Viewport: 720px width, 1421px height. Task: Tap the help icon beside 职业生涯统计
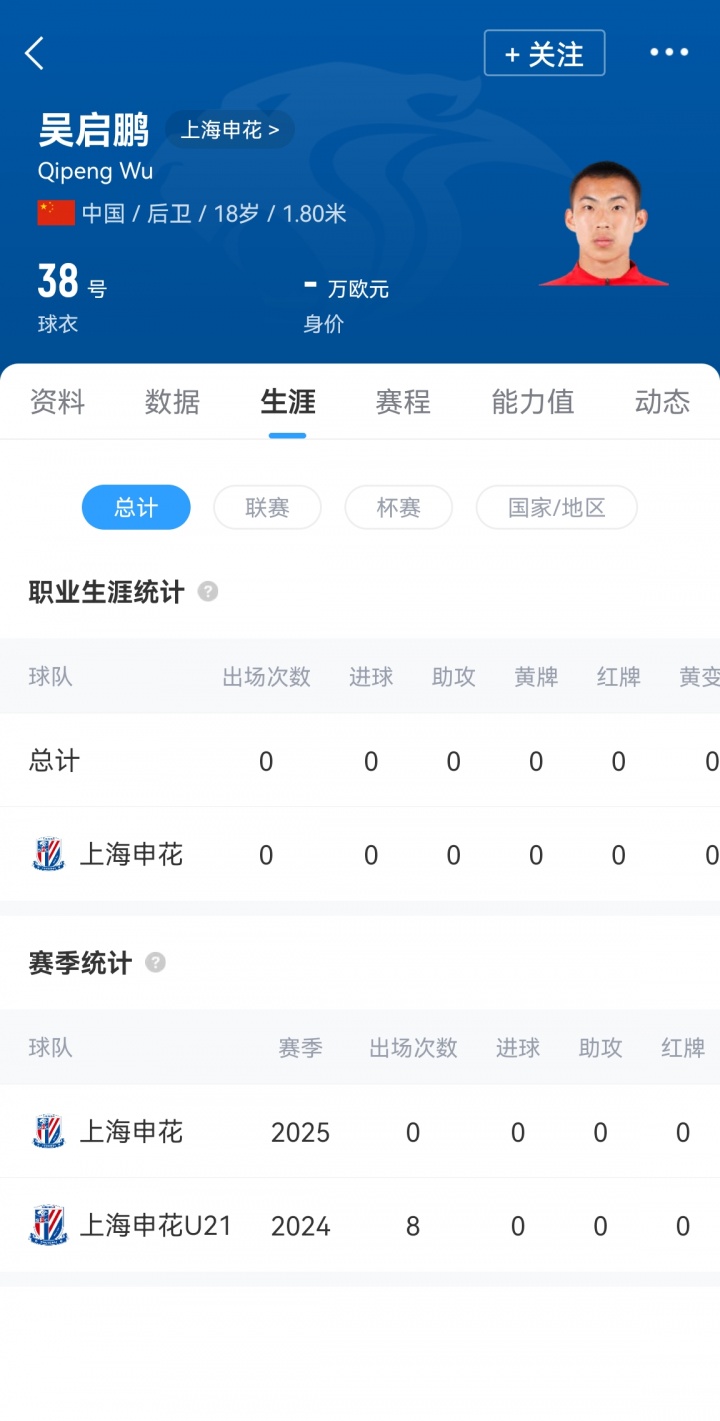point(208,591)
